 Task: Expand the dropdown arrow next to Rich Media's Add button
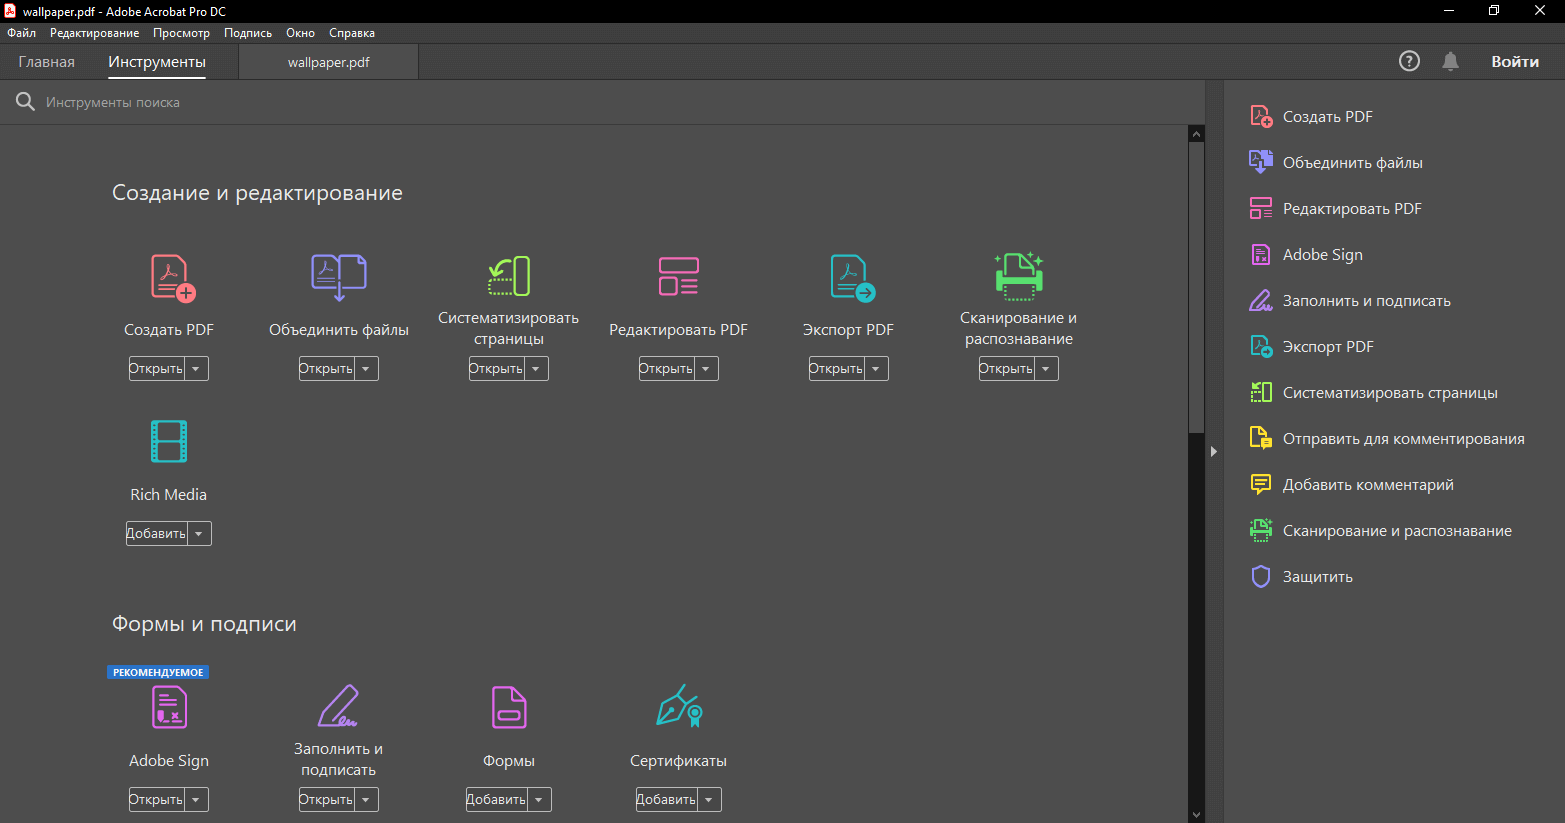(x=199, y=534)
